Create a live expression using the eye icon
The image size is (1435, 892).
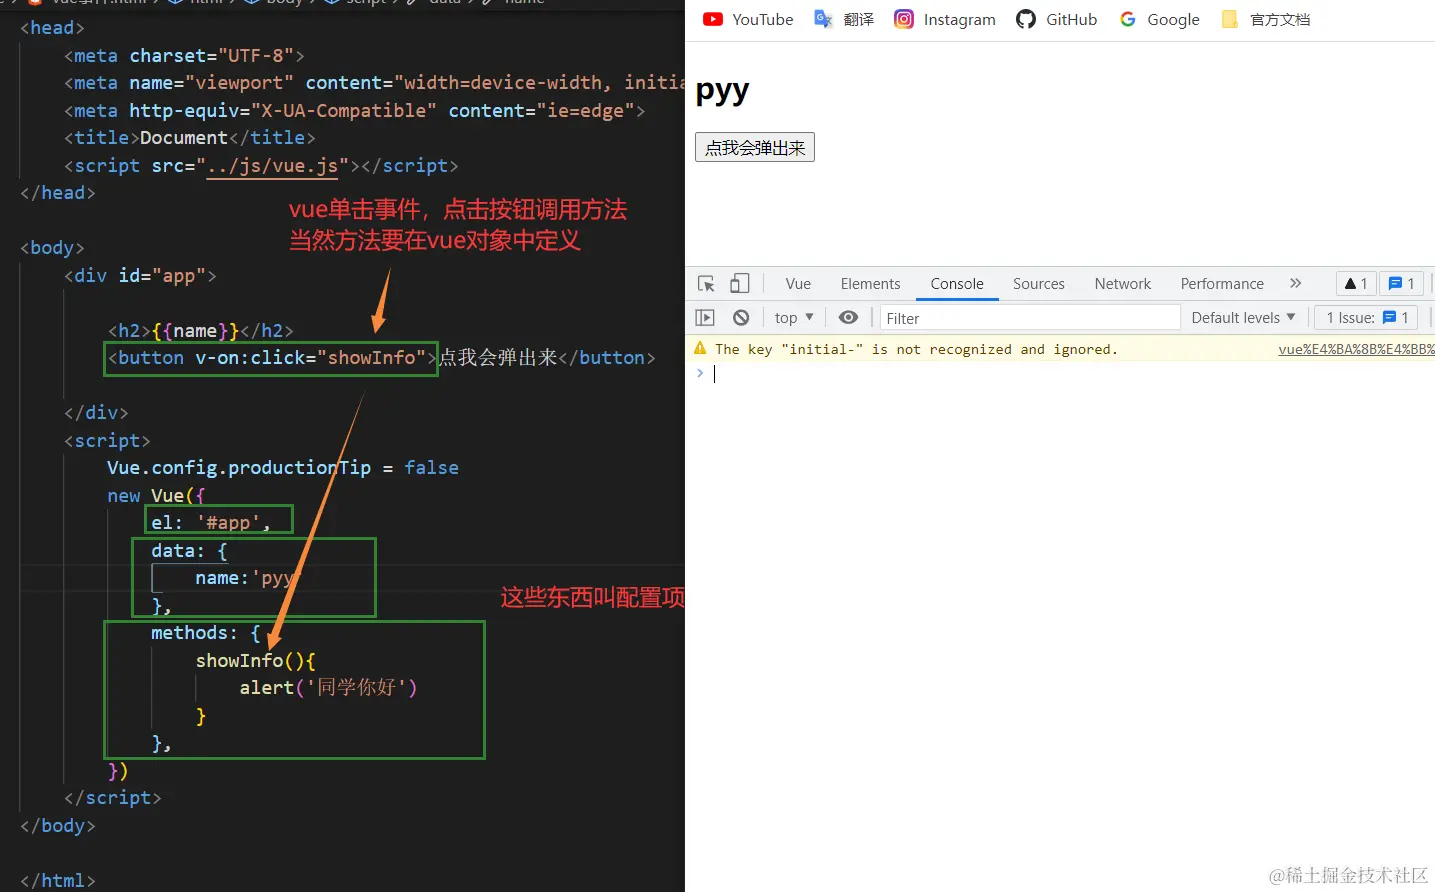point(848,317)
